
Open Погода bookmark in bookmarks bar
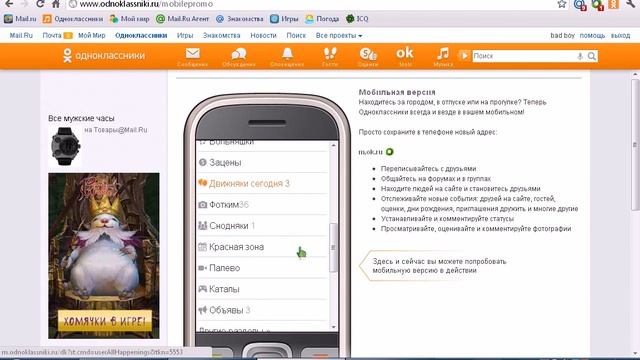click(x=322, y=19)
